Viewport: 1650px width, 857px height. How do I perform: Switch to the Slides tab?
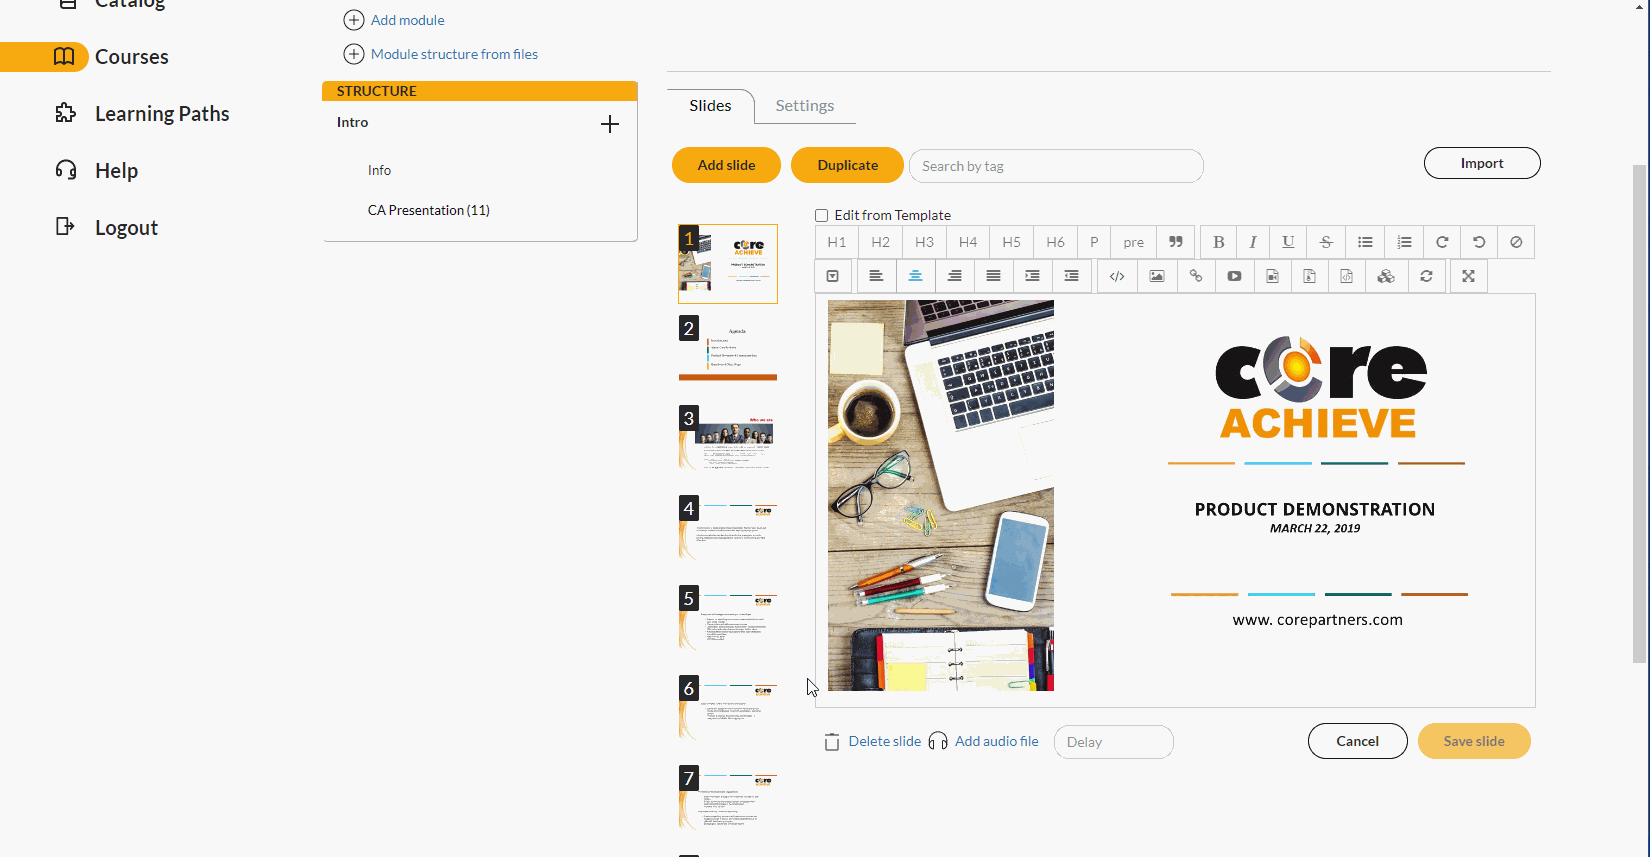point(710,105)
